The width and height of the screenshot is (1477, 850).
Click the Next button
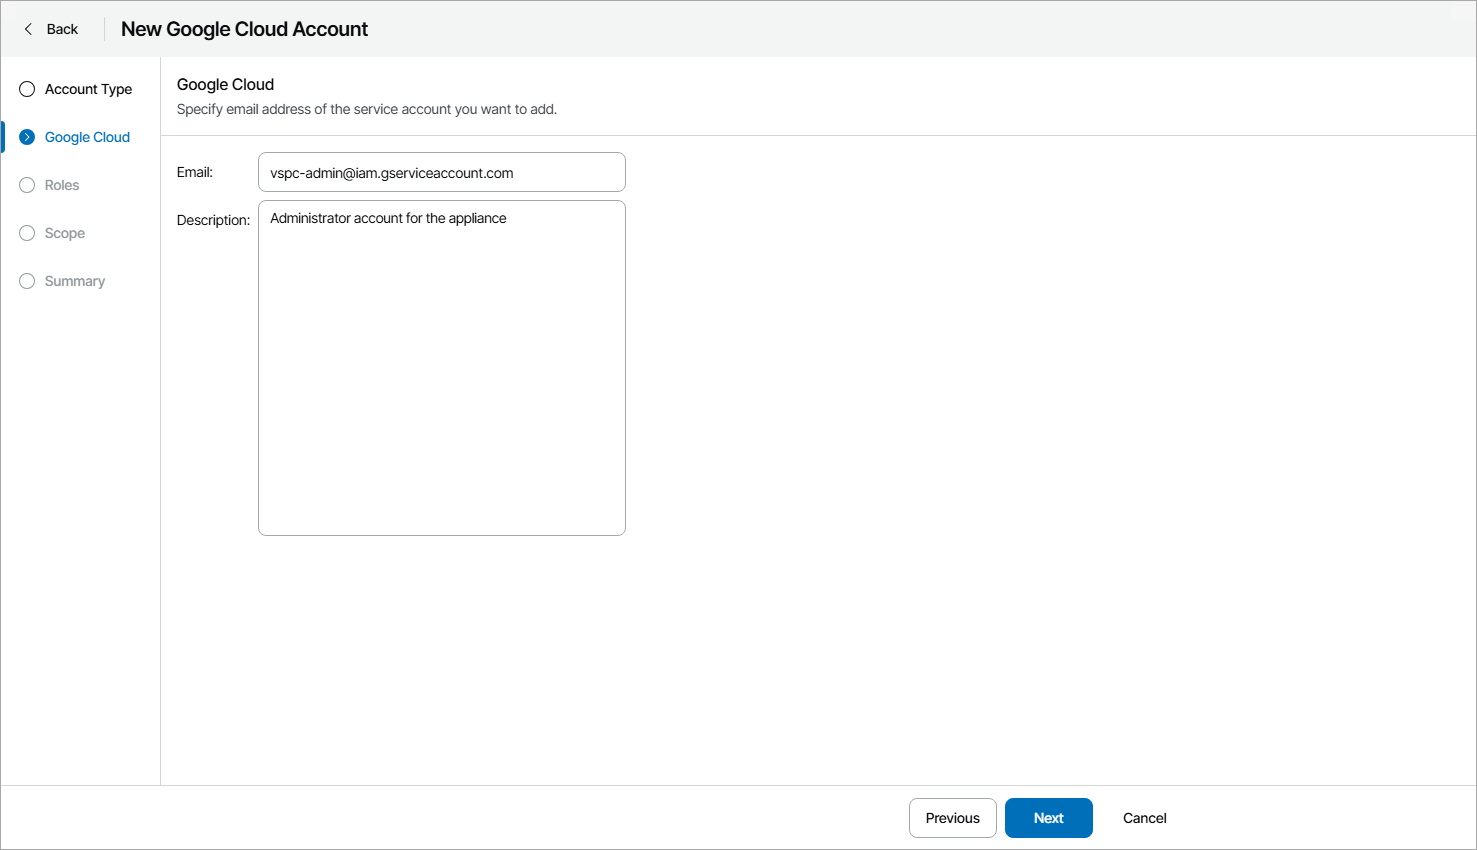coord(1048,817)
